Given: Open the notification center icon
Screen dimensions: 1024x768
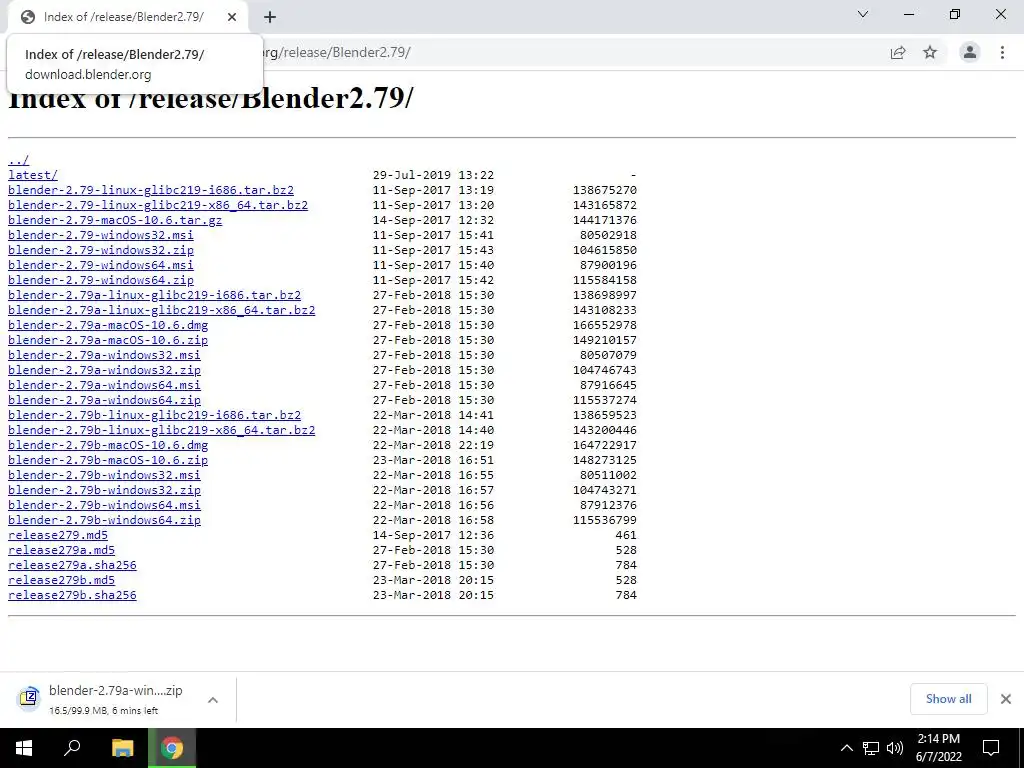Looking at the screenshot, I should [x=991, y=748].
